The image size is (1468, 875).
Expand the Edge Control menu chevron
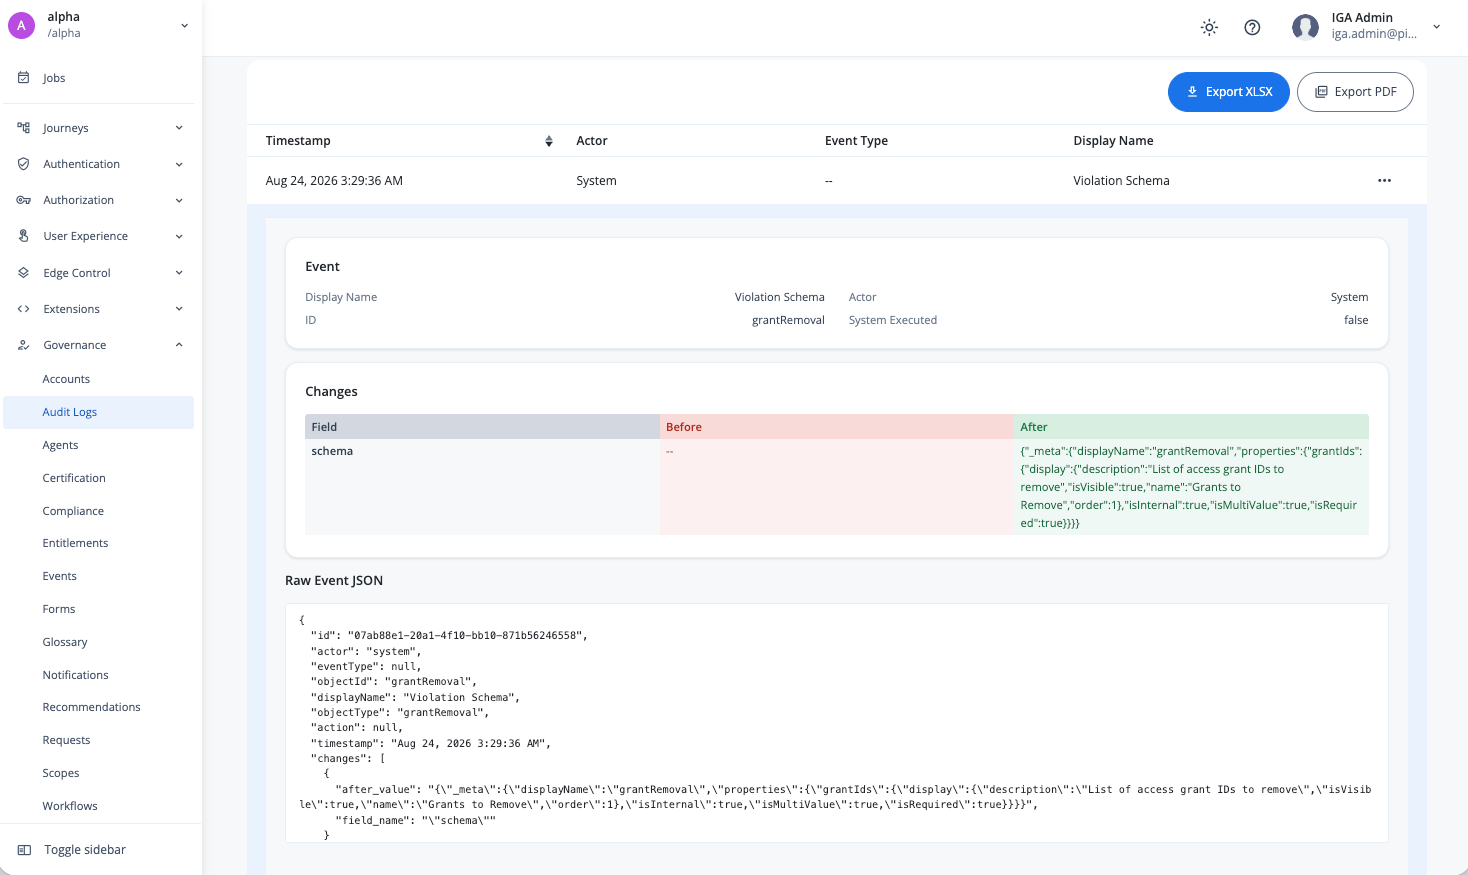pyautogui.click(x=179, y=273)
